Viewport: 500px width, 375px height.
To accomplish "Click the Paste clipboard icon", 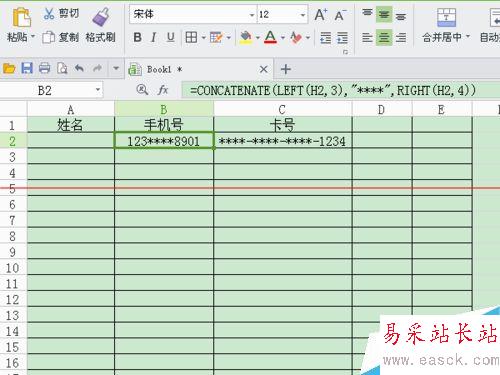I will (21, 17).
